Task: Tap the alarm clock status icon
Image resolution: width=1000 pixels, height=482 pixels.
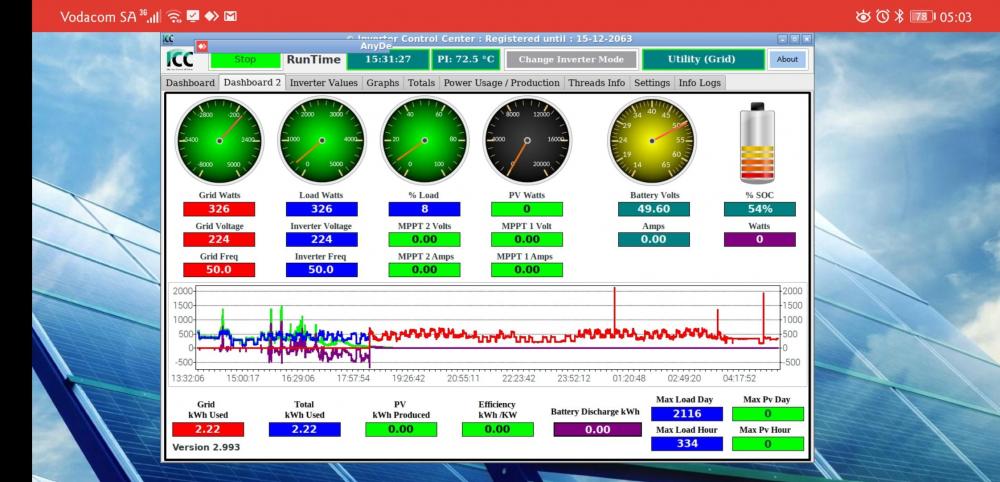Action: point(882,17)
